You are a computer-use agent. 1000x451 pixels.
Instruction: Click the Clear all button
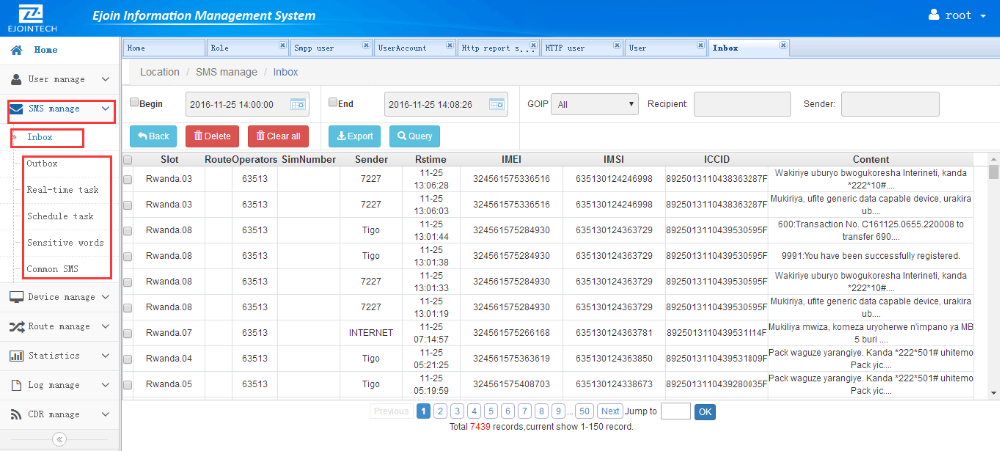click(279, 137)
